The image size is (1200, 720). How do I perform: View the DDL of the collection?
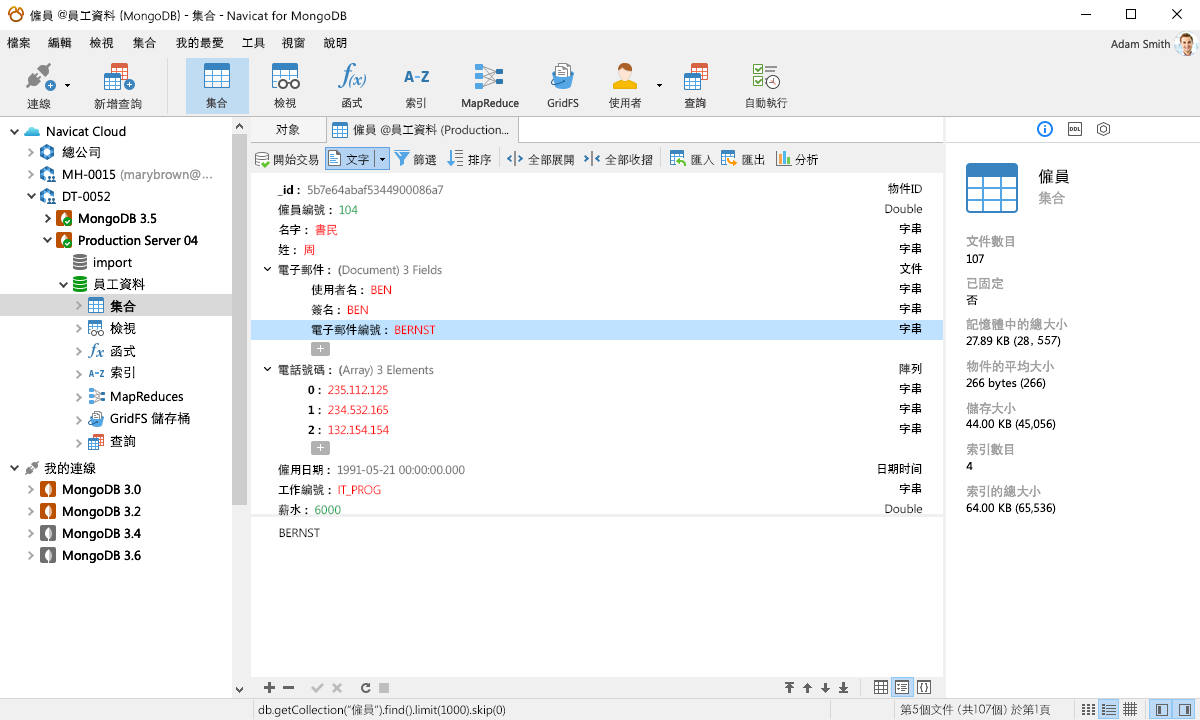(x=1074, y=129)
